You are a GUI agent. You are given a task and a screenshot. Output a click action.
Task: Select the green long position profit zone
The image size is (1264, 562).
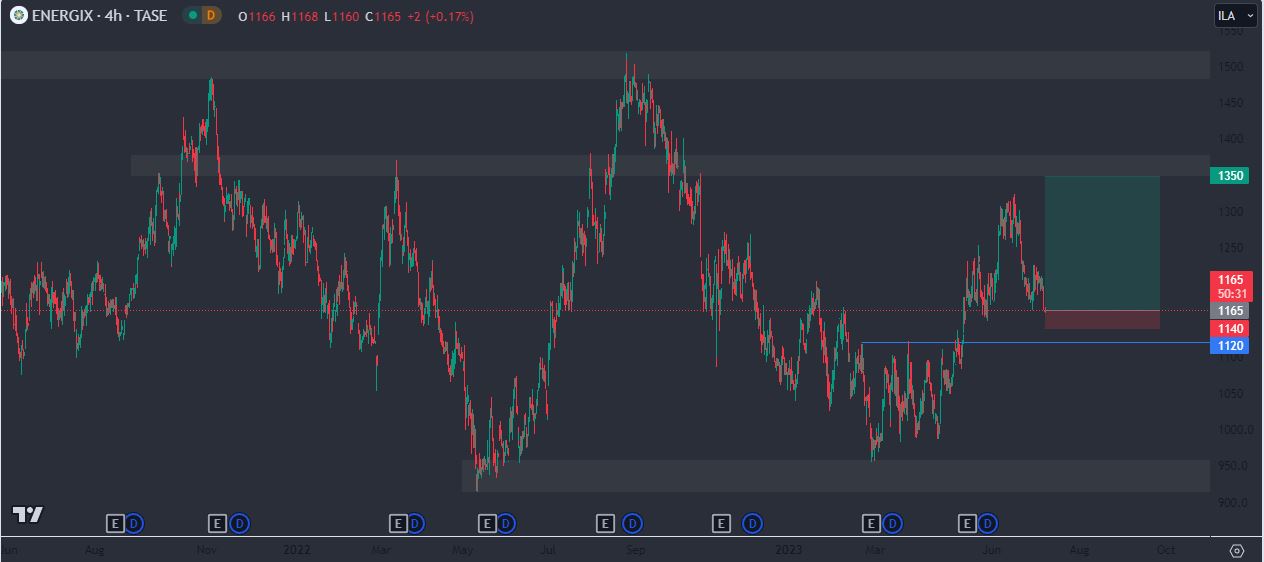pyautogui.click(x=1102, y=243)
